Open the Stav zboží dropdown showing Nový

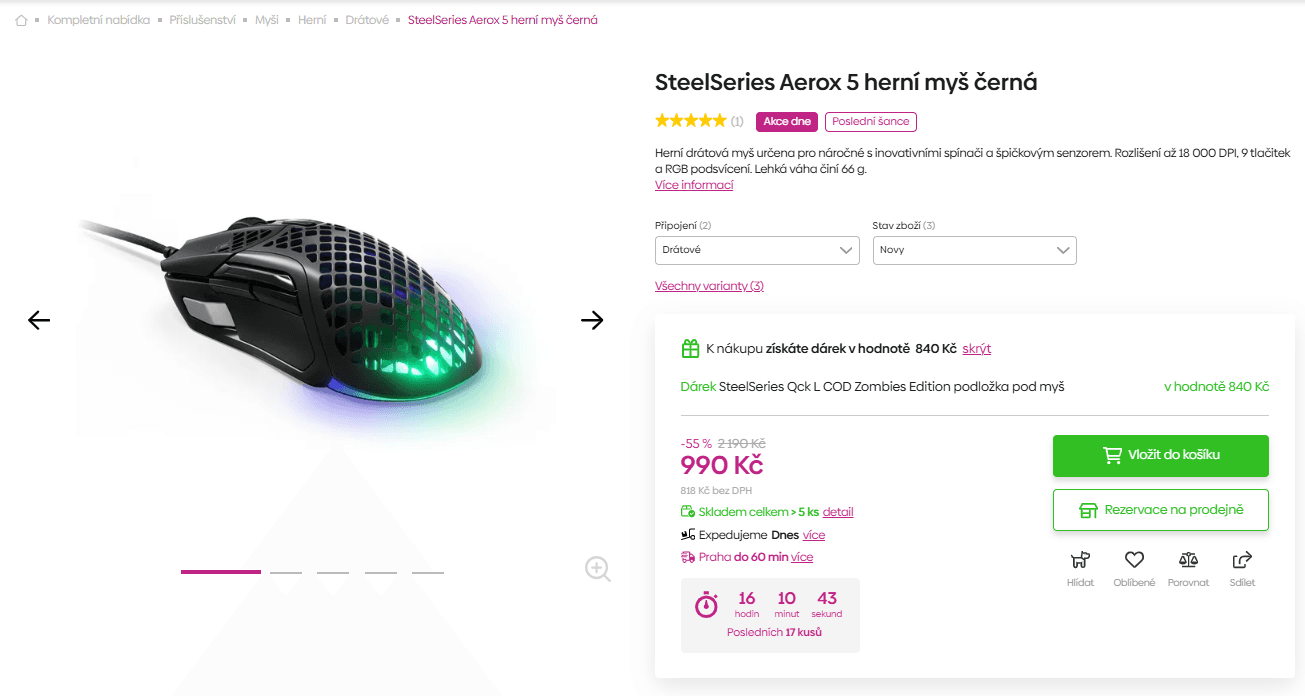[x=974, y=250]
